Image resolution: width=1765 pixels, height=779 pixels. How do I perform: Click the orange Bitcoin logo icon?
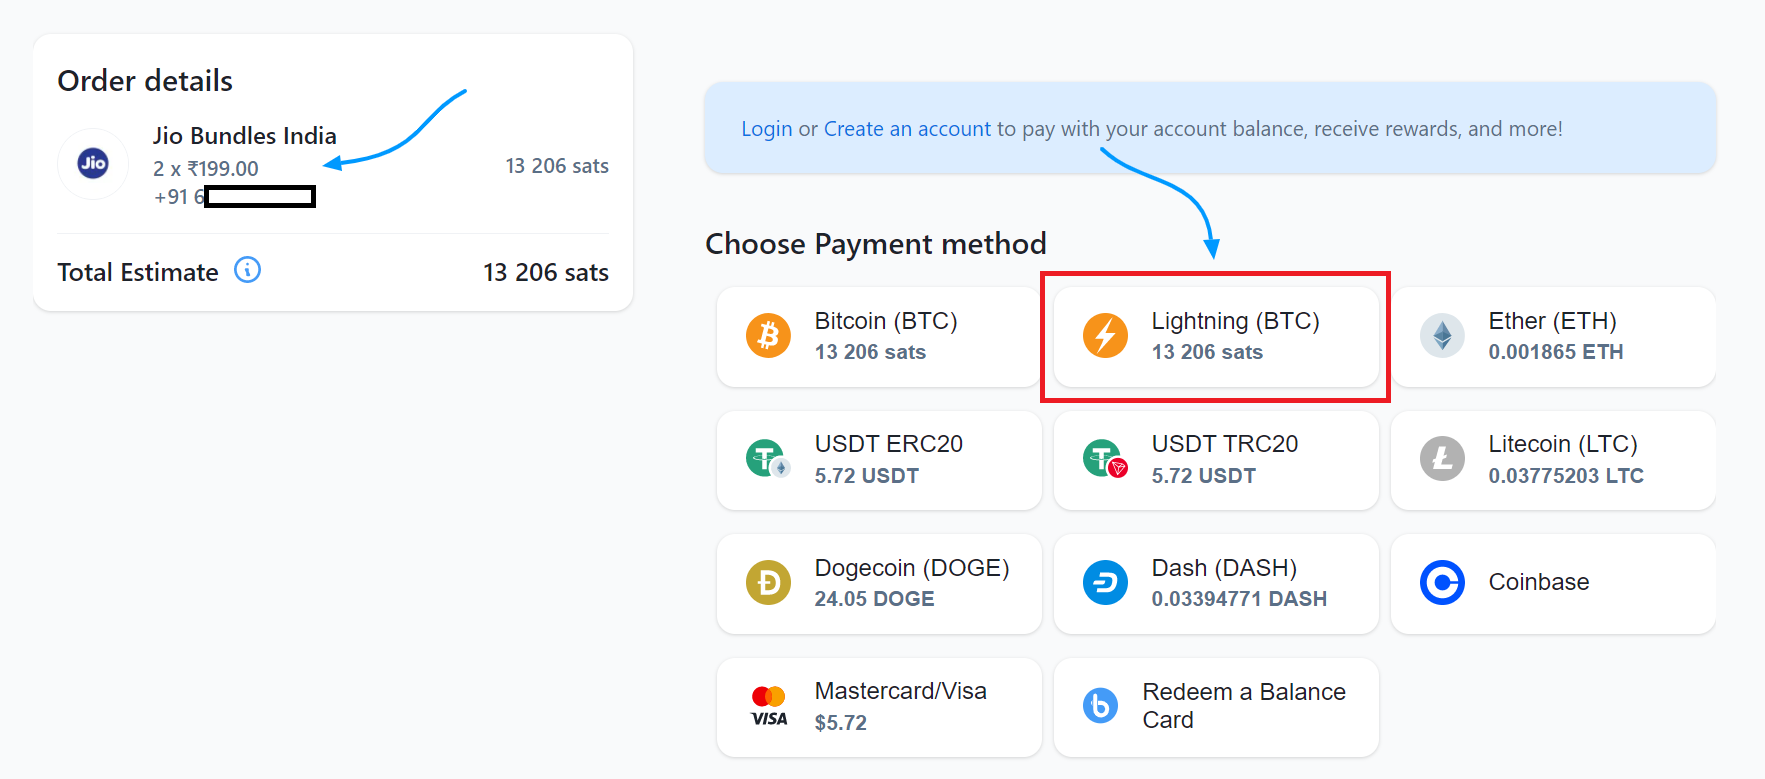pyautogui.click(x=768, y=336)
